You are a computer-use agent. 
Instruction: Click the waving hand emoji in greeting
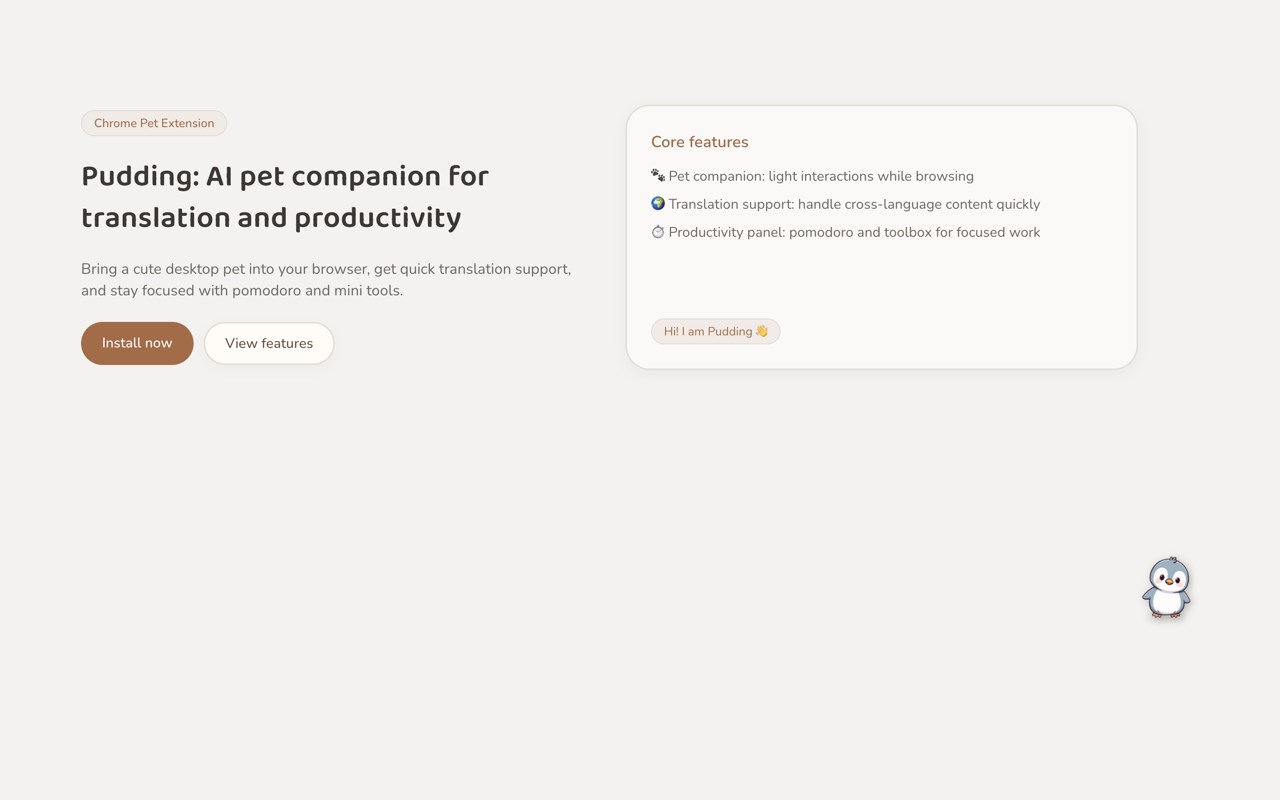coord(762,332)
